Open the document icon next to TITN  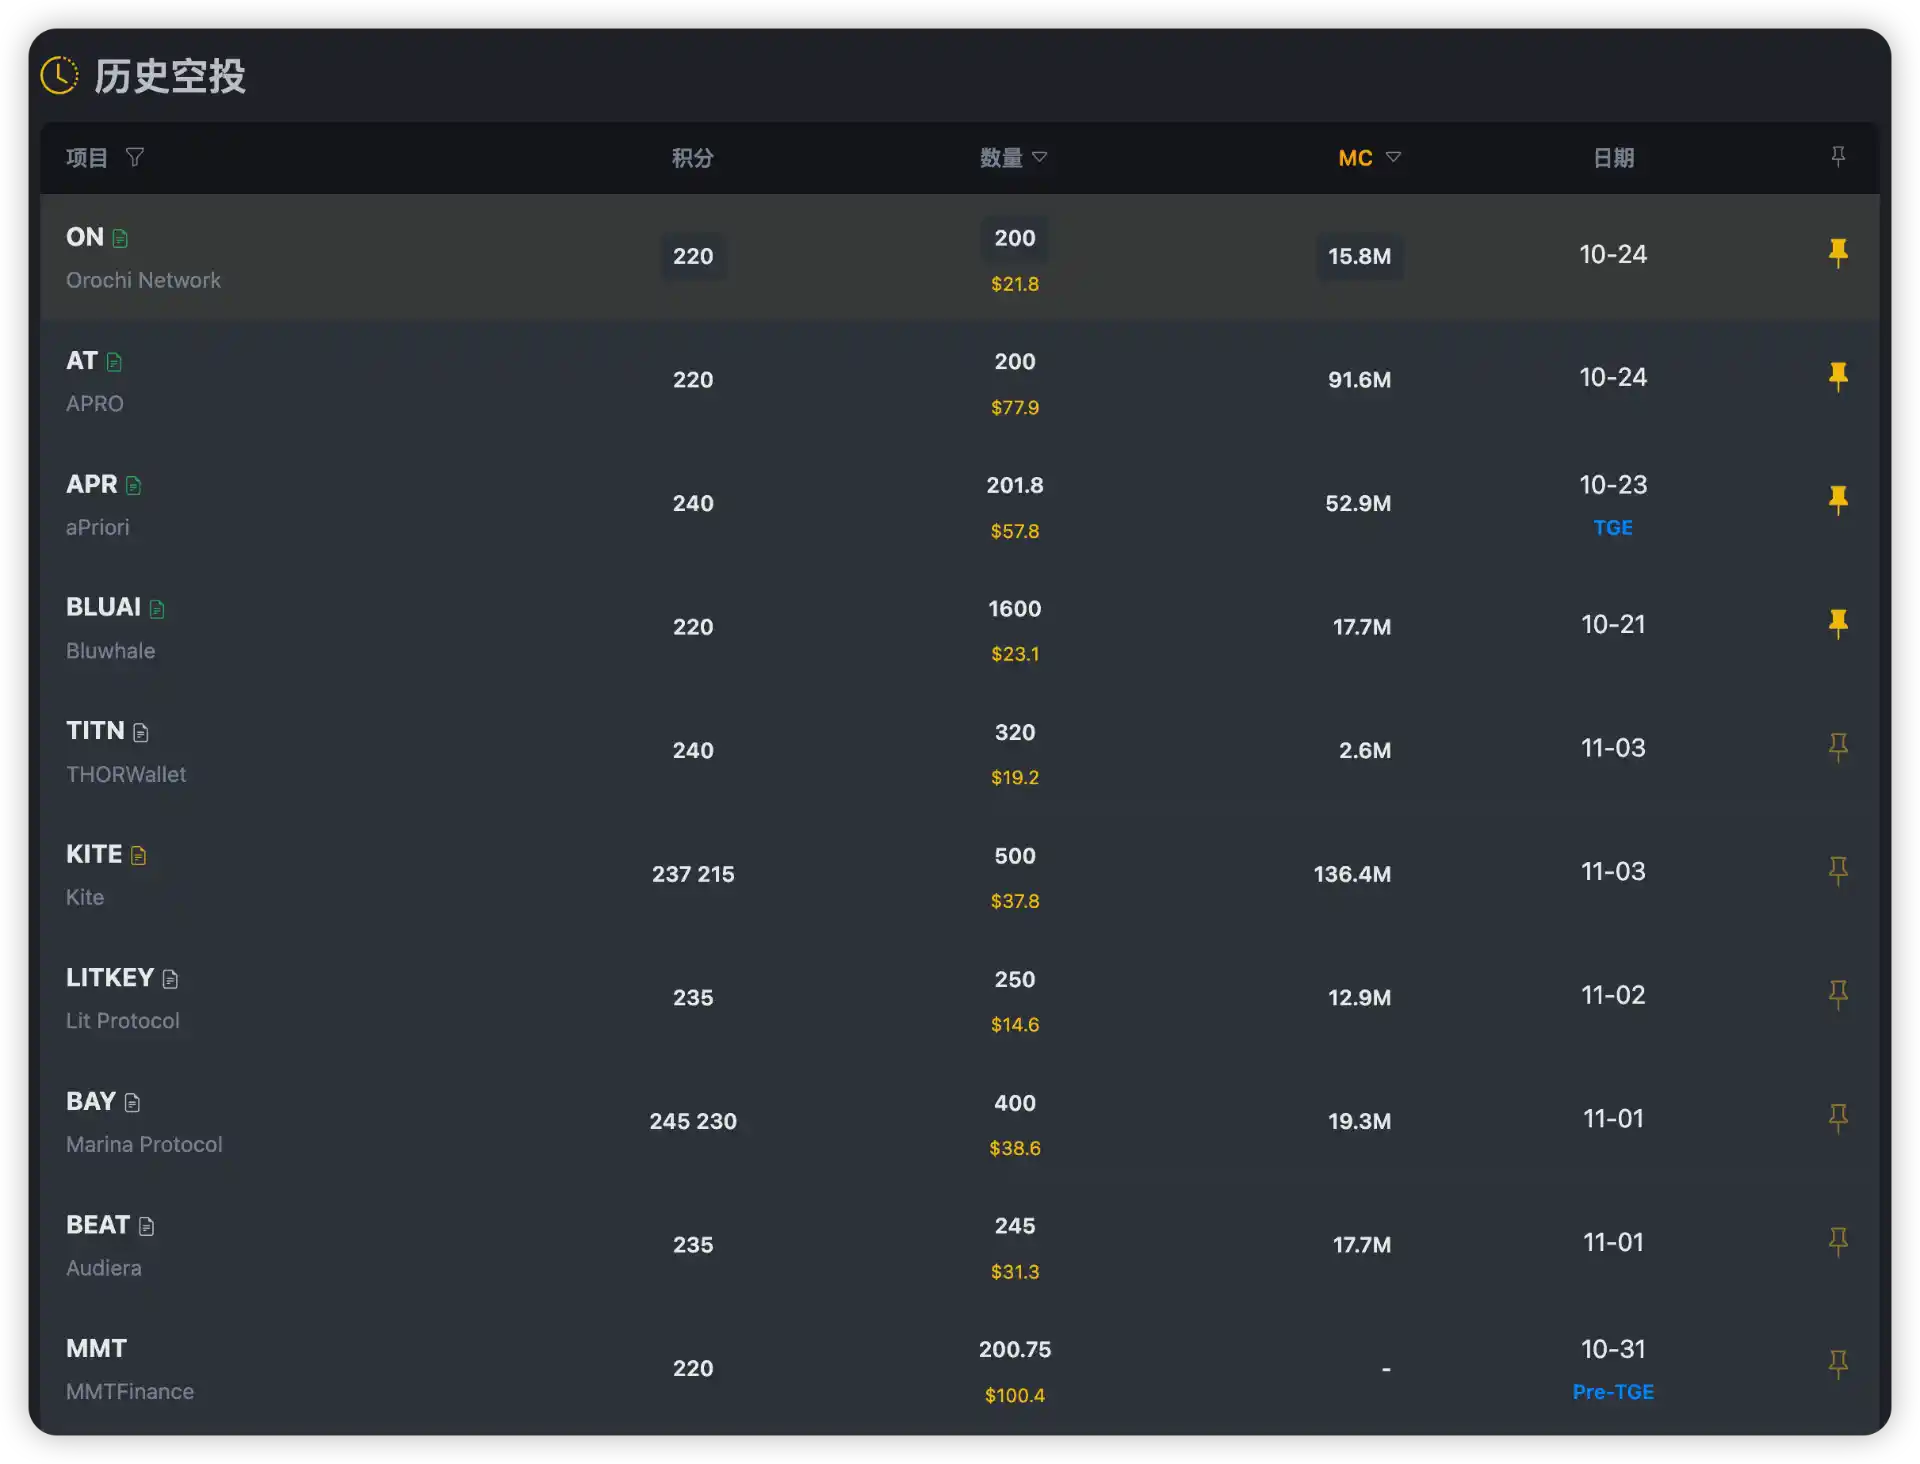click(x=141, y=732)
